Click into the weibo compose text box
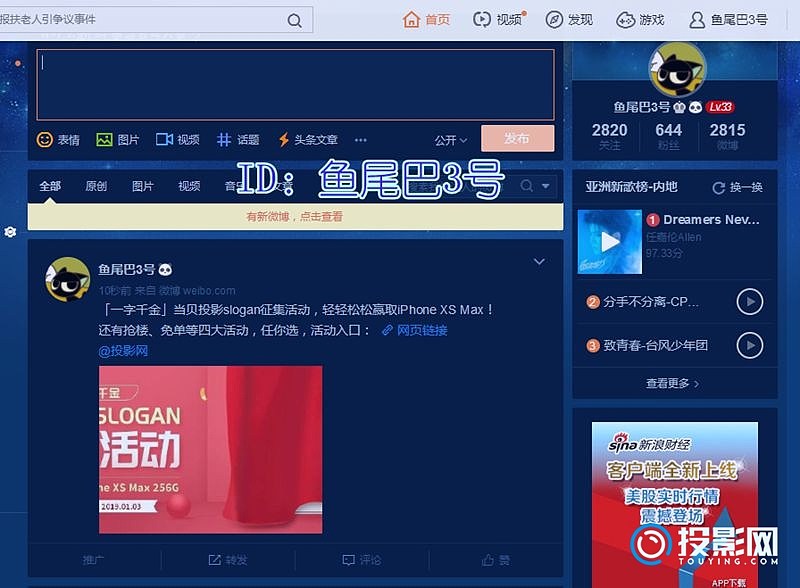This screenshot has width=800, height=588. 295,85
